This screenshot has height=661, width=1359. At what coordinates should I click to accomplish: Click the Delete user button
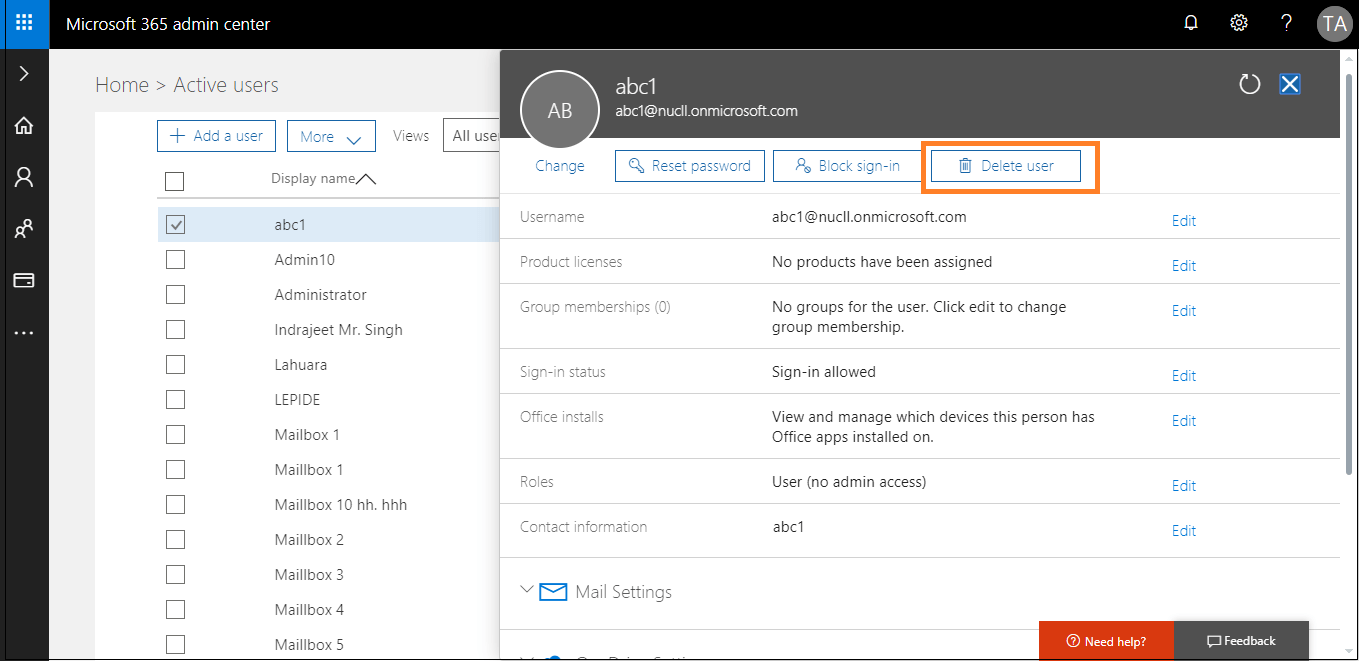1005,165
